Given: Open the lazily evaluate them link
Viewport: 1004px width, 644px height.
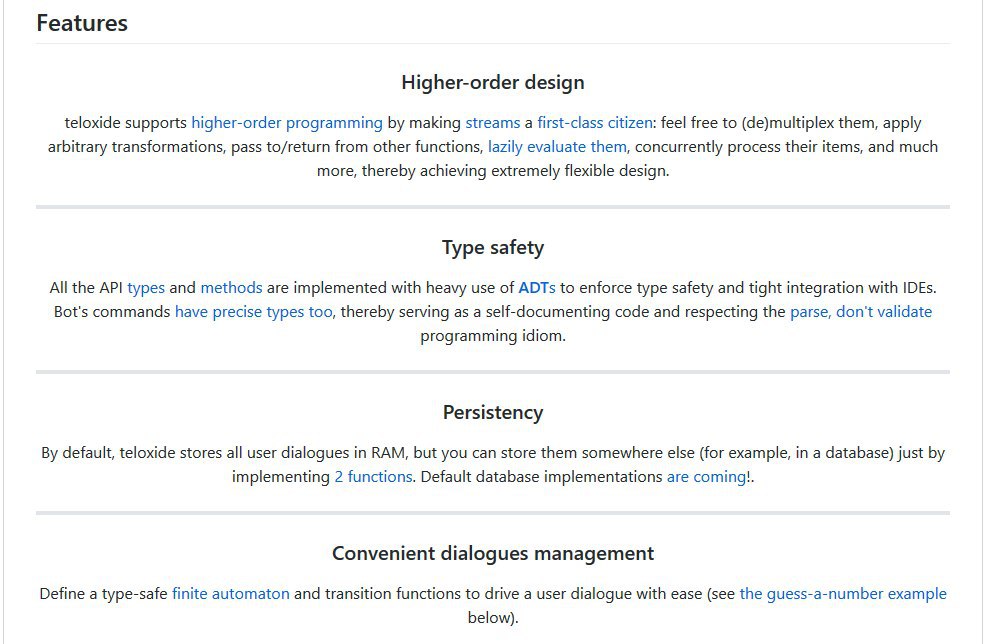Looking at the screenshot, I should 557,147.
